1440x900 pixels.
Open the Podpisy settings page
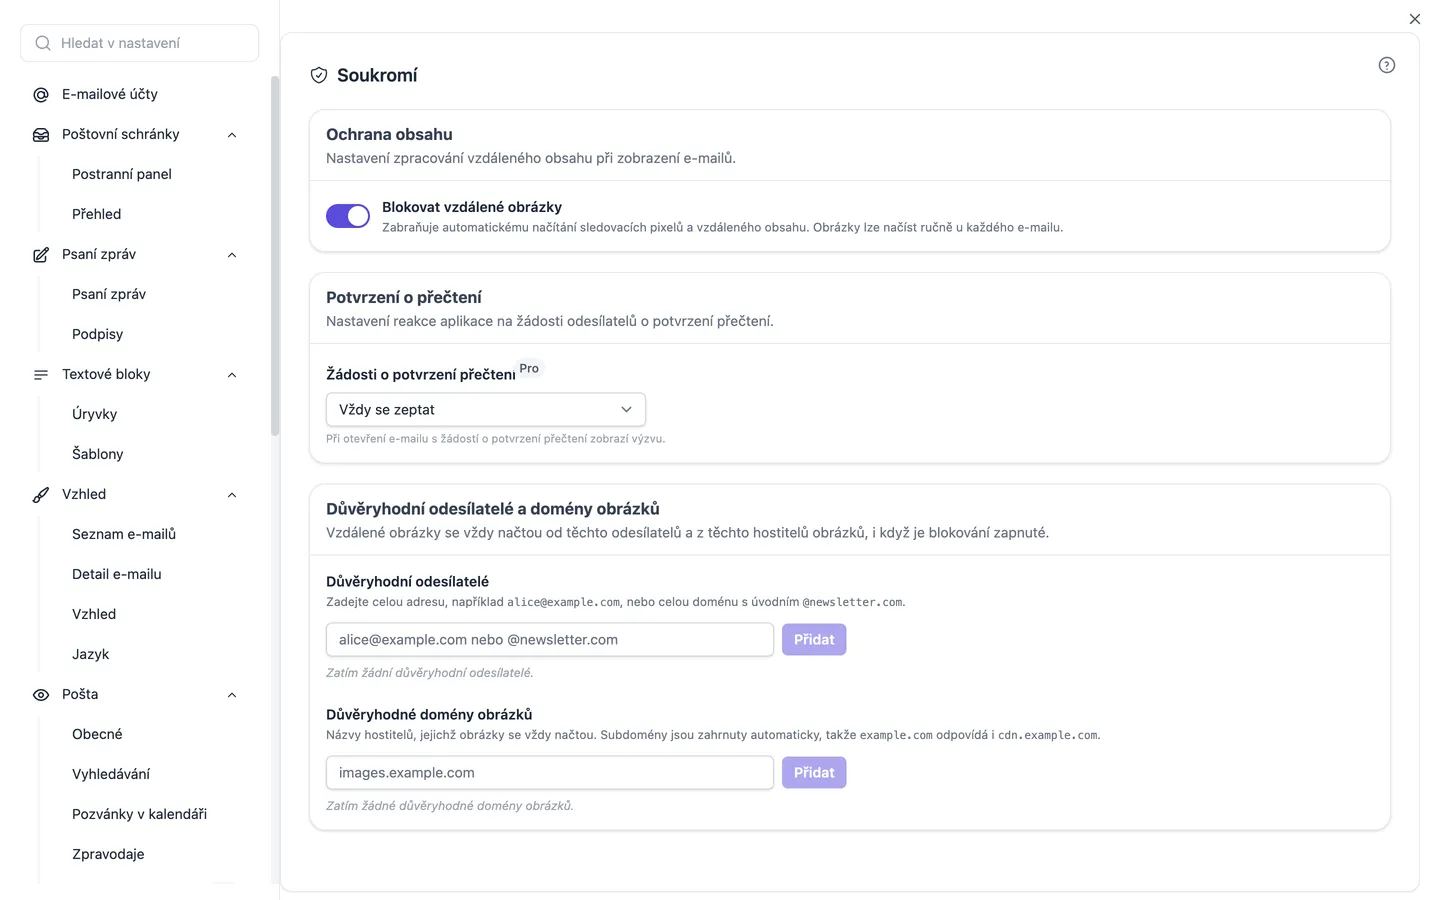point(97,334)
